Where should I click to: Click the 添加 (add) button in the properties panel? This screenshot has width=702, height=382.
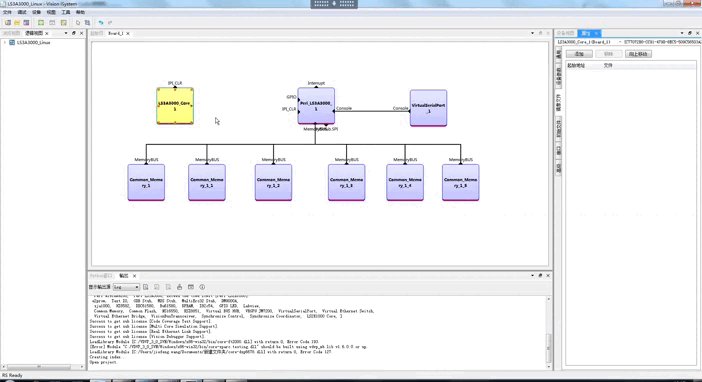click(579, 54)
